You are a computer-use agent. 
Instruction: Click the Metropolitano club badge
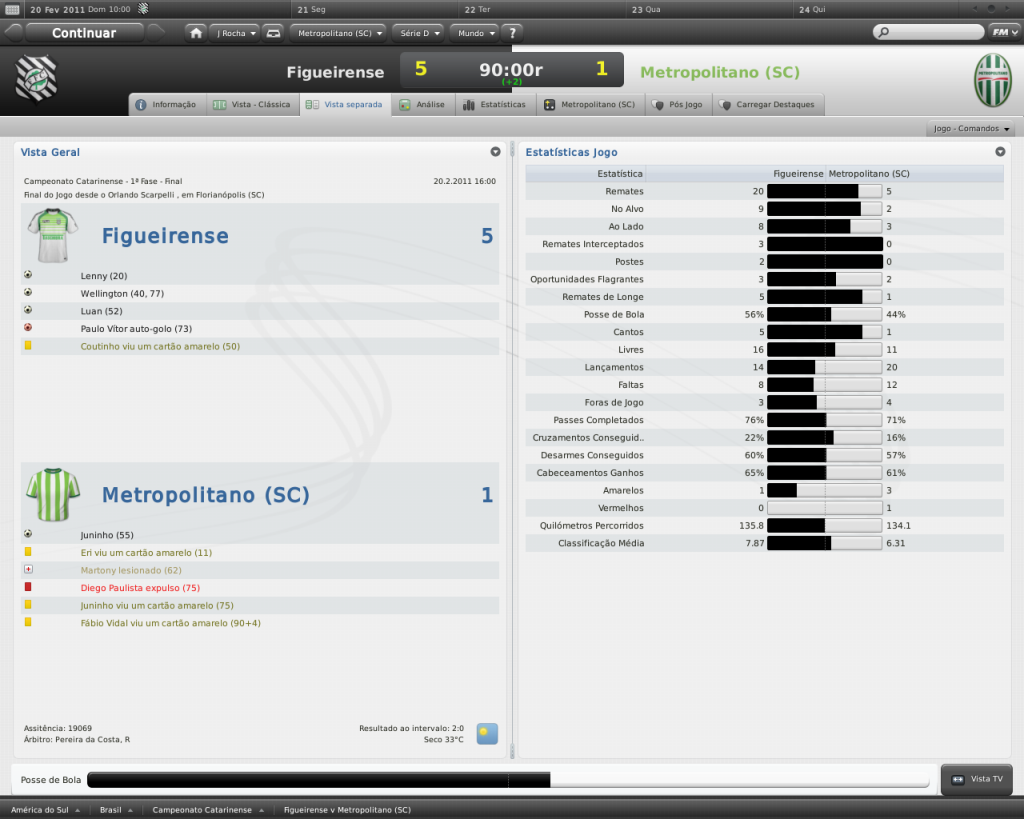(x=992, y=80)
